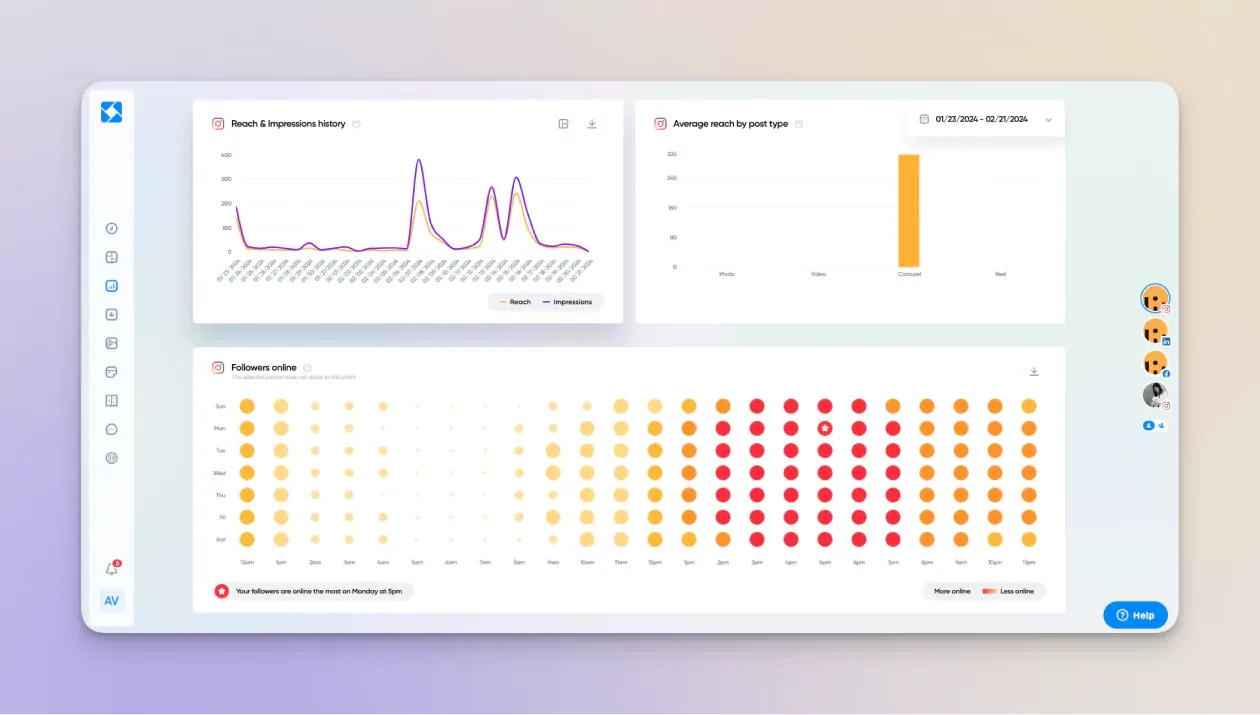Open the notifications bell with badge
The height and width of the screenshot is (715, 1260).
click(x=112, y=568)
